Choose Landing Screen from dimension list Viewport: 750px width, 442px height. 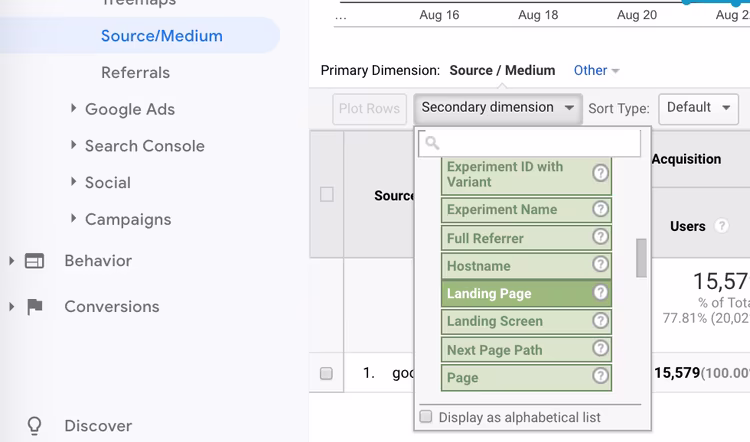coord(526,321)
